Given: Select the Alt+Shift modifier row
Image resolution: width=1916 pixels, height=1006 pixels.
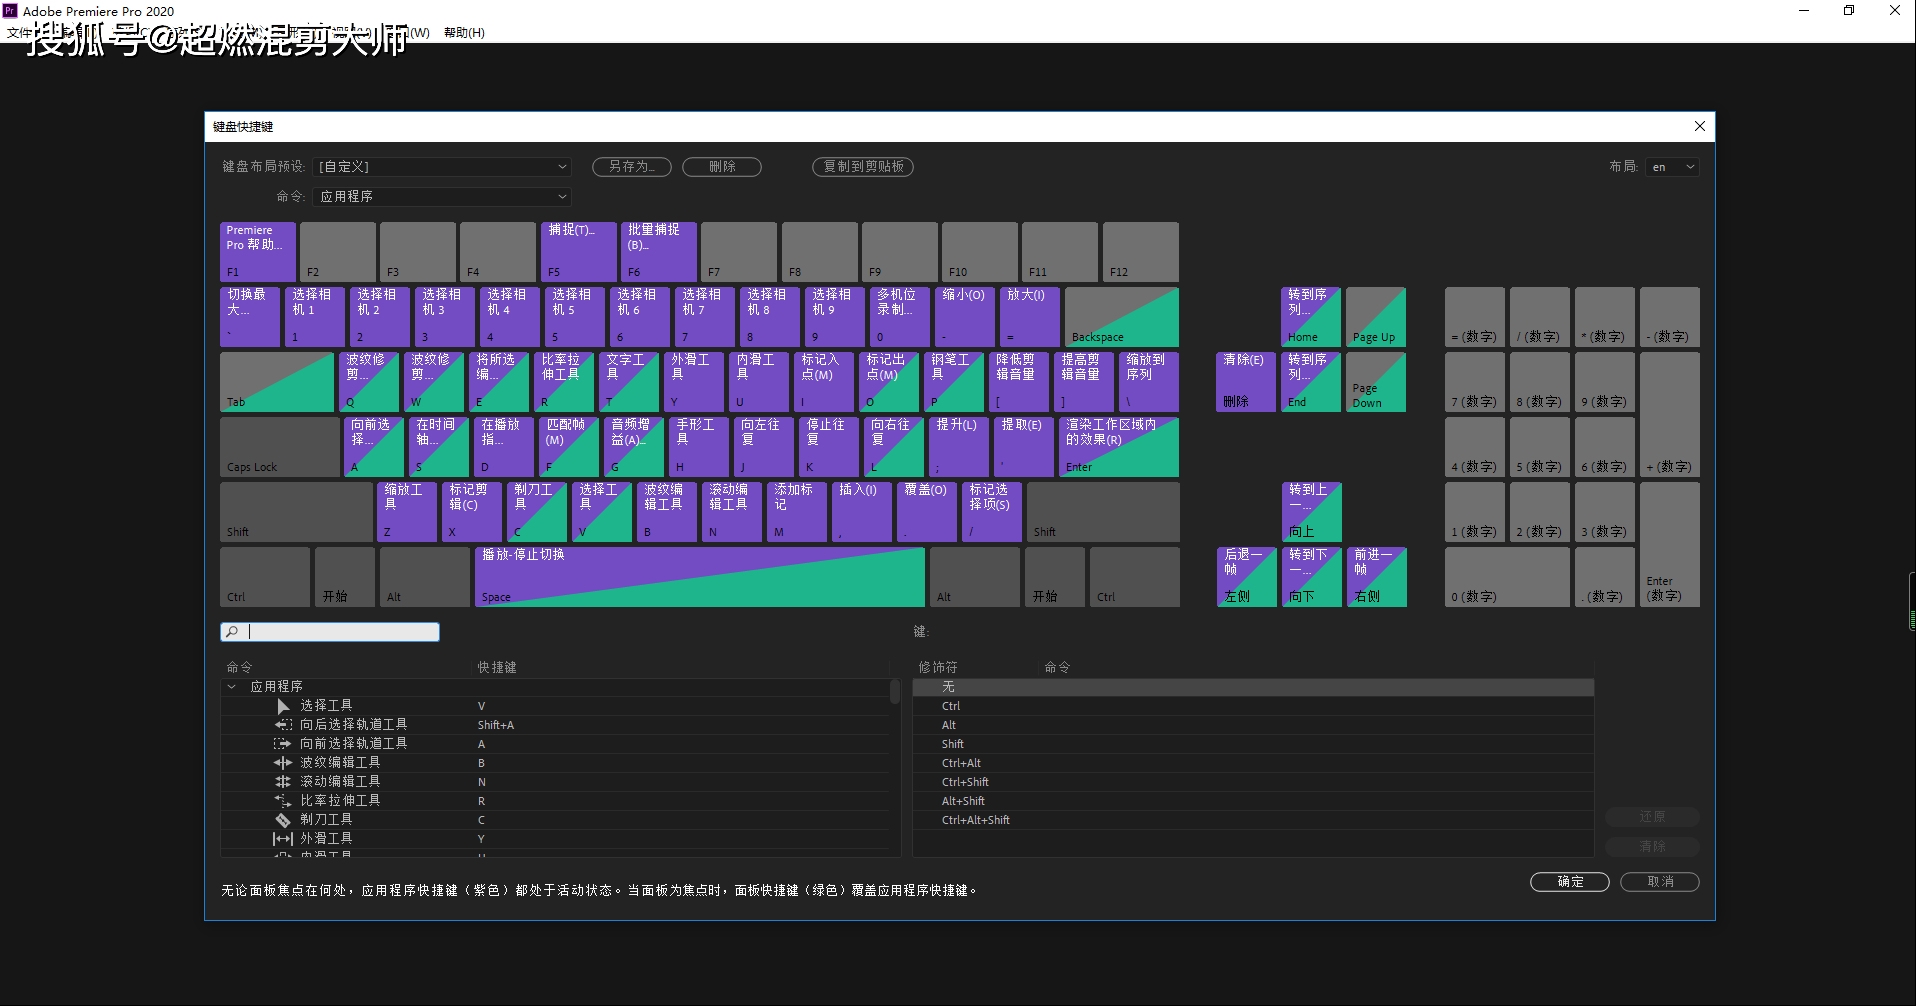Looking at the screenshot, I should 1253,801.
